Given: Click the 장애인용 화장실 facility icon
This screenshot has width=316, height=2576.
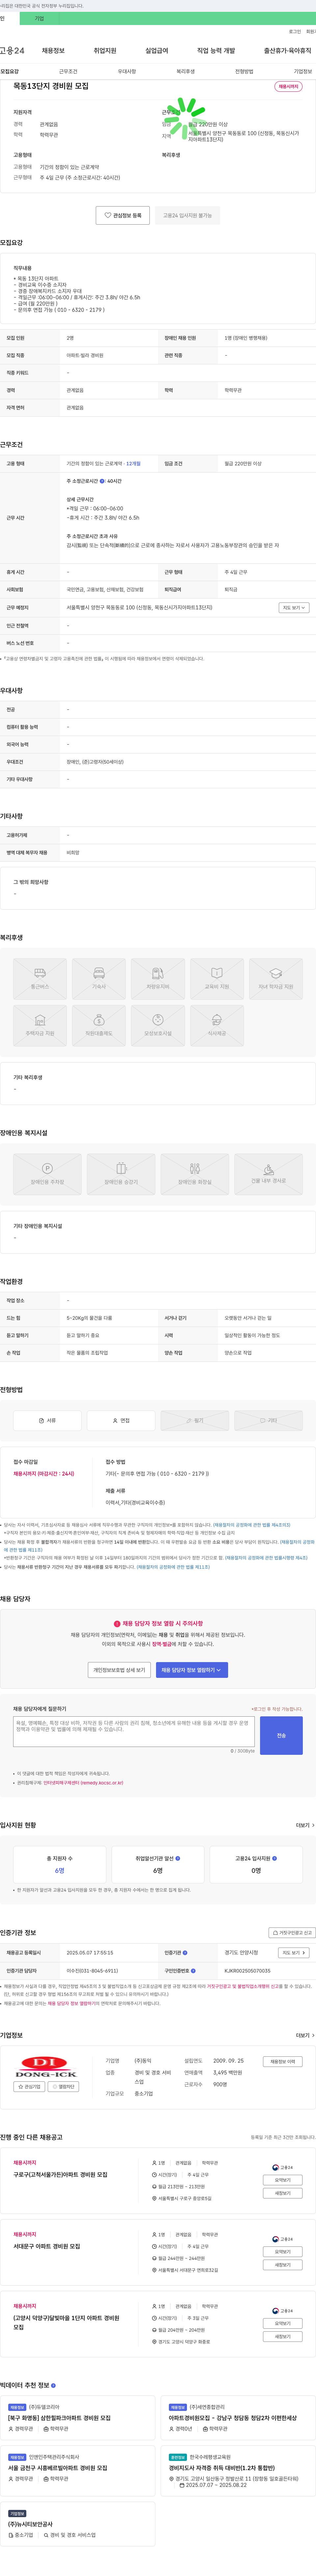Looking at the screenshot, I should 195,1174.
